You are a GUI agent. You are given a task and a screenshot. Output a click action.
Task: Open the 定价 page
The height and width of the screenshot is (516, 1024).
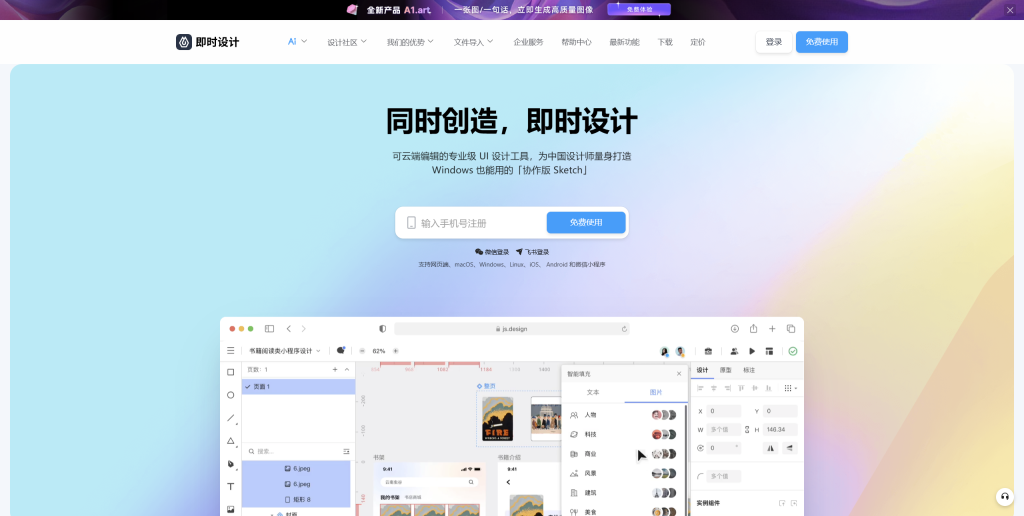697,42
